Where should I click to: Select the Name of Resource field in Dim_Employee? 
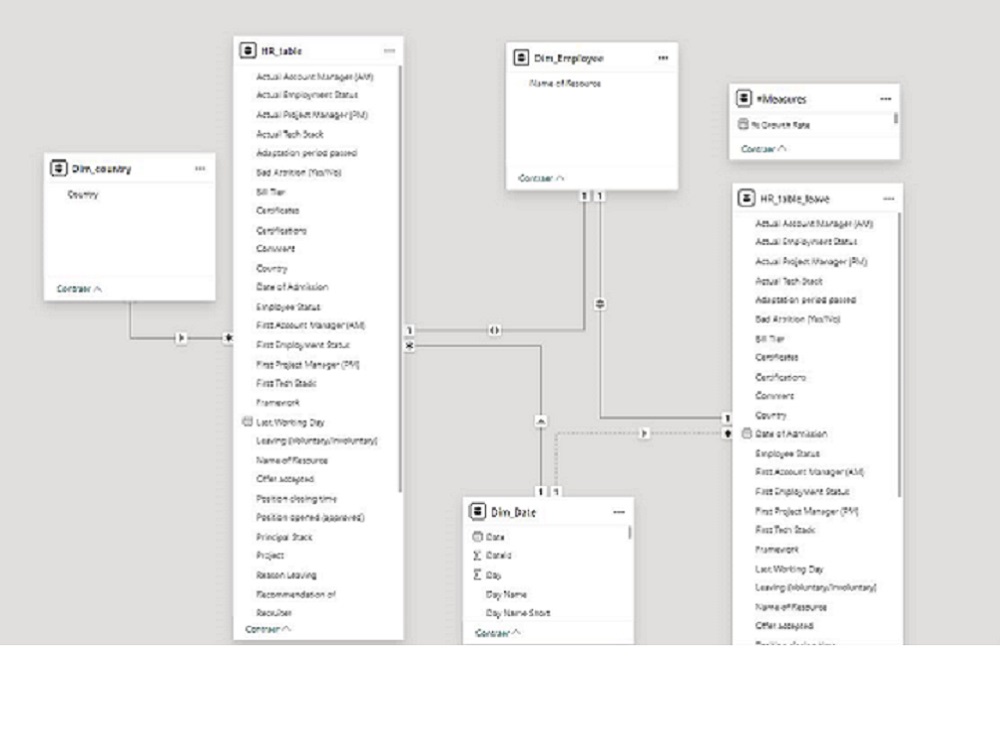[566, 83]
